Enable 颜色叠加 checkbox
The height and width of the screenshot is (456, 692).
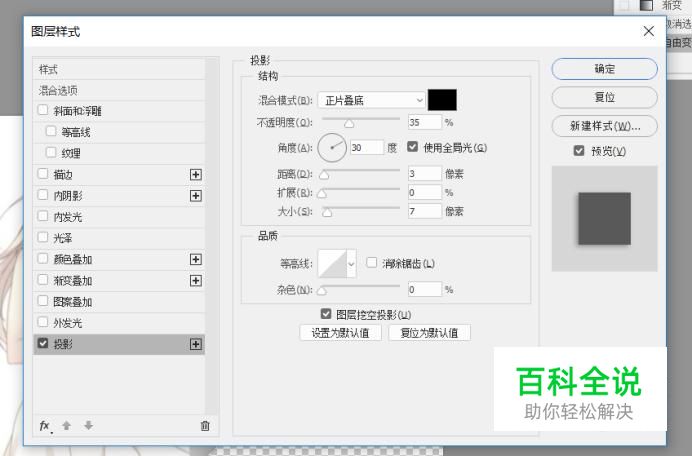43,258
